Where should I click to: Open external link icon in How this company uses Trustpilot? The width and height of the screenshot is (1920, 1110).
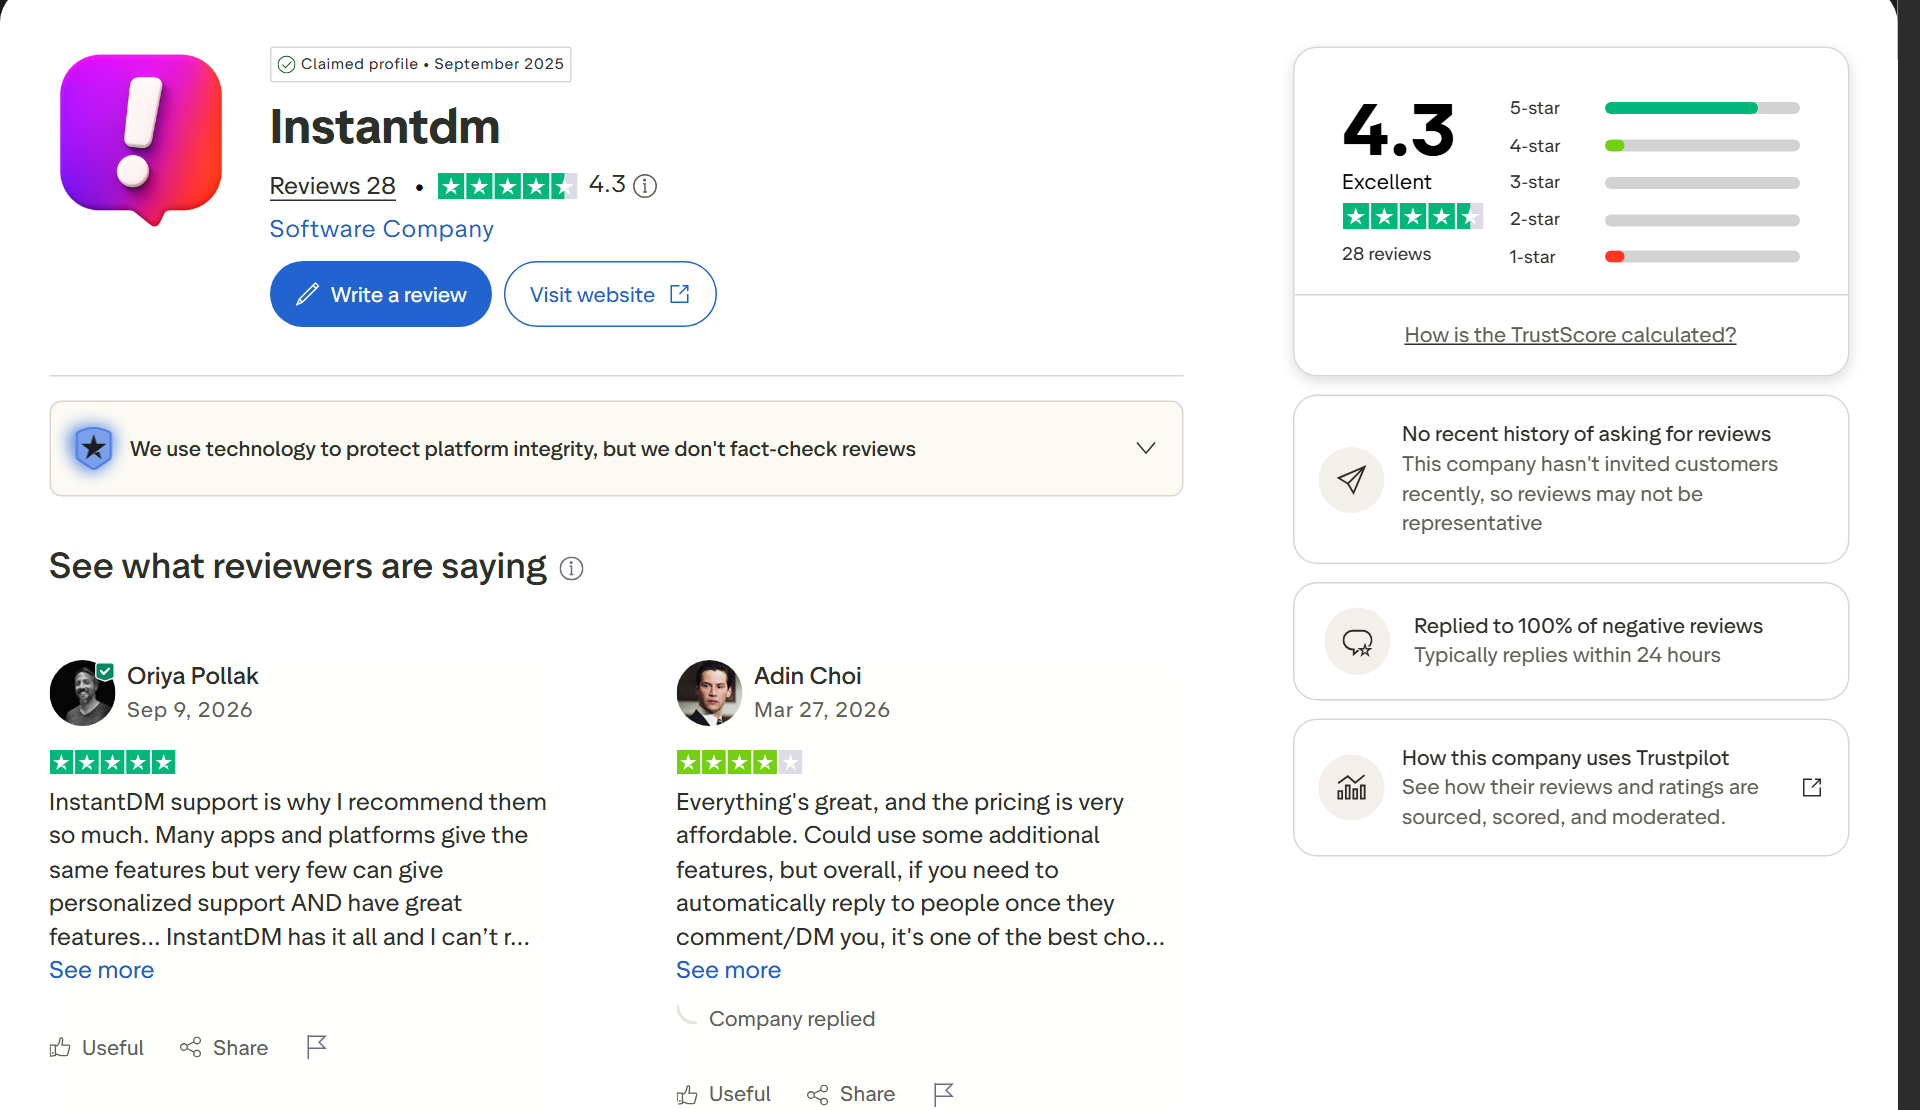[x=1811, y=788]
